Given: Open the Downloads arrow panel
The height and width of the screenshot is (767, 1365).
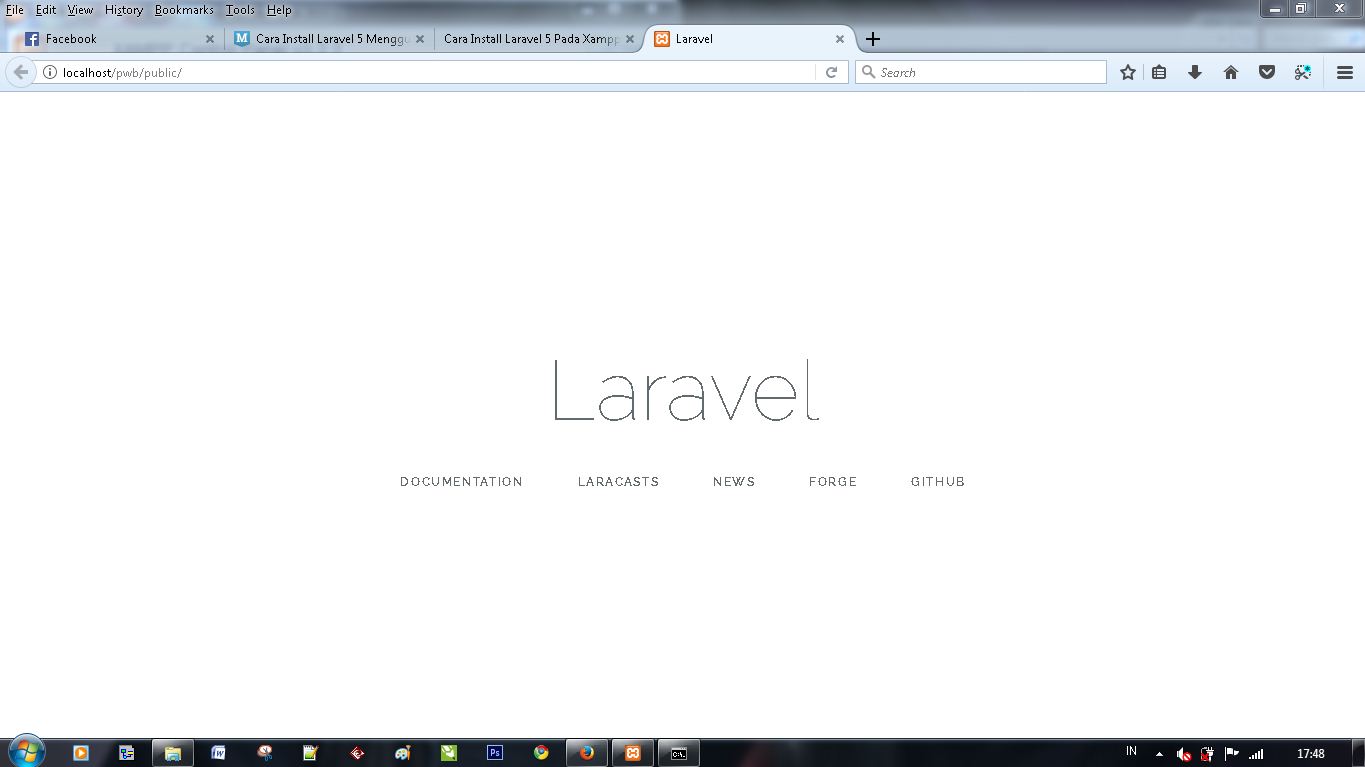Looking at the screenshot, I should (x=1195, y=72).
